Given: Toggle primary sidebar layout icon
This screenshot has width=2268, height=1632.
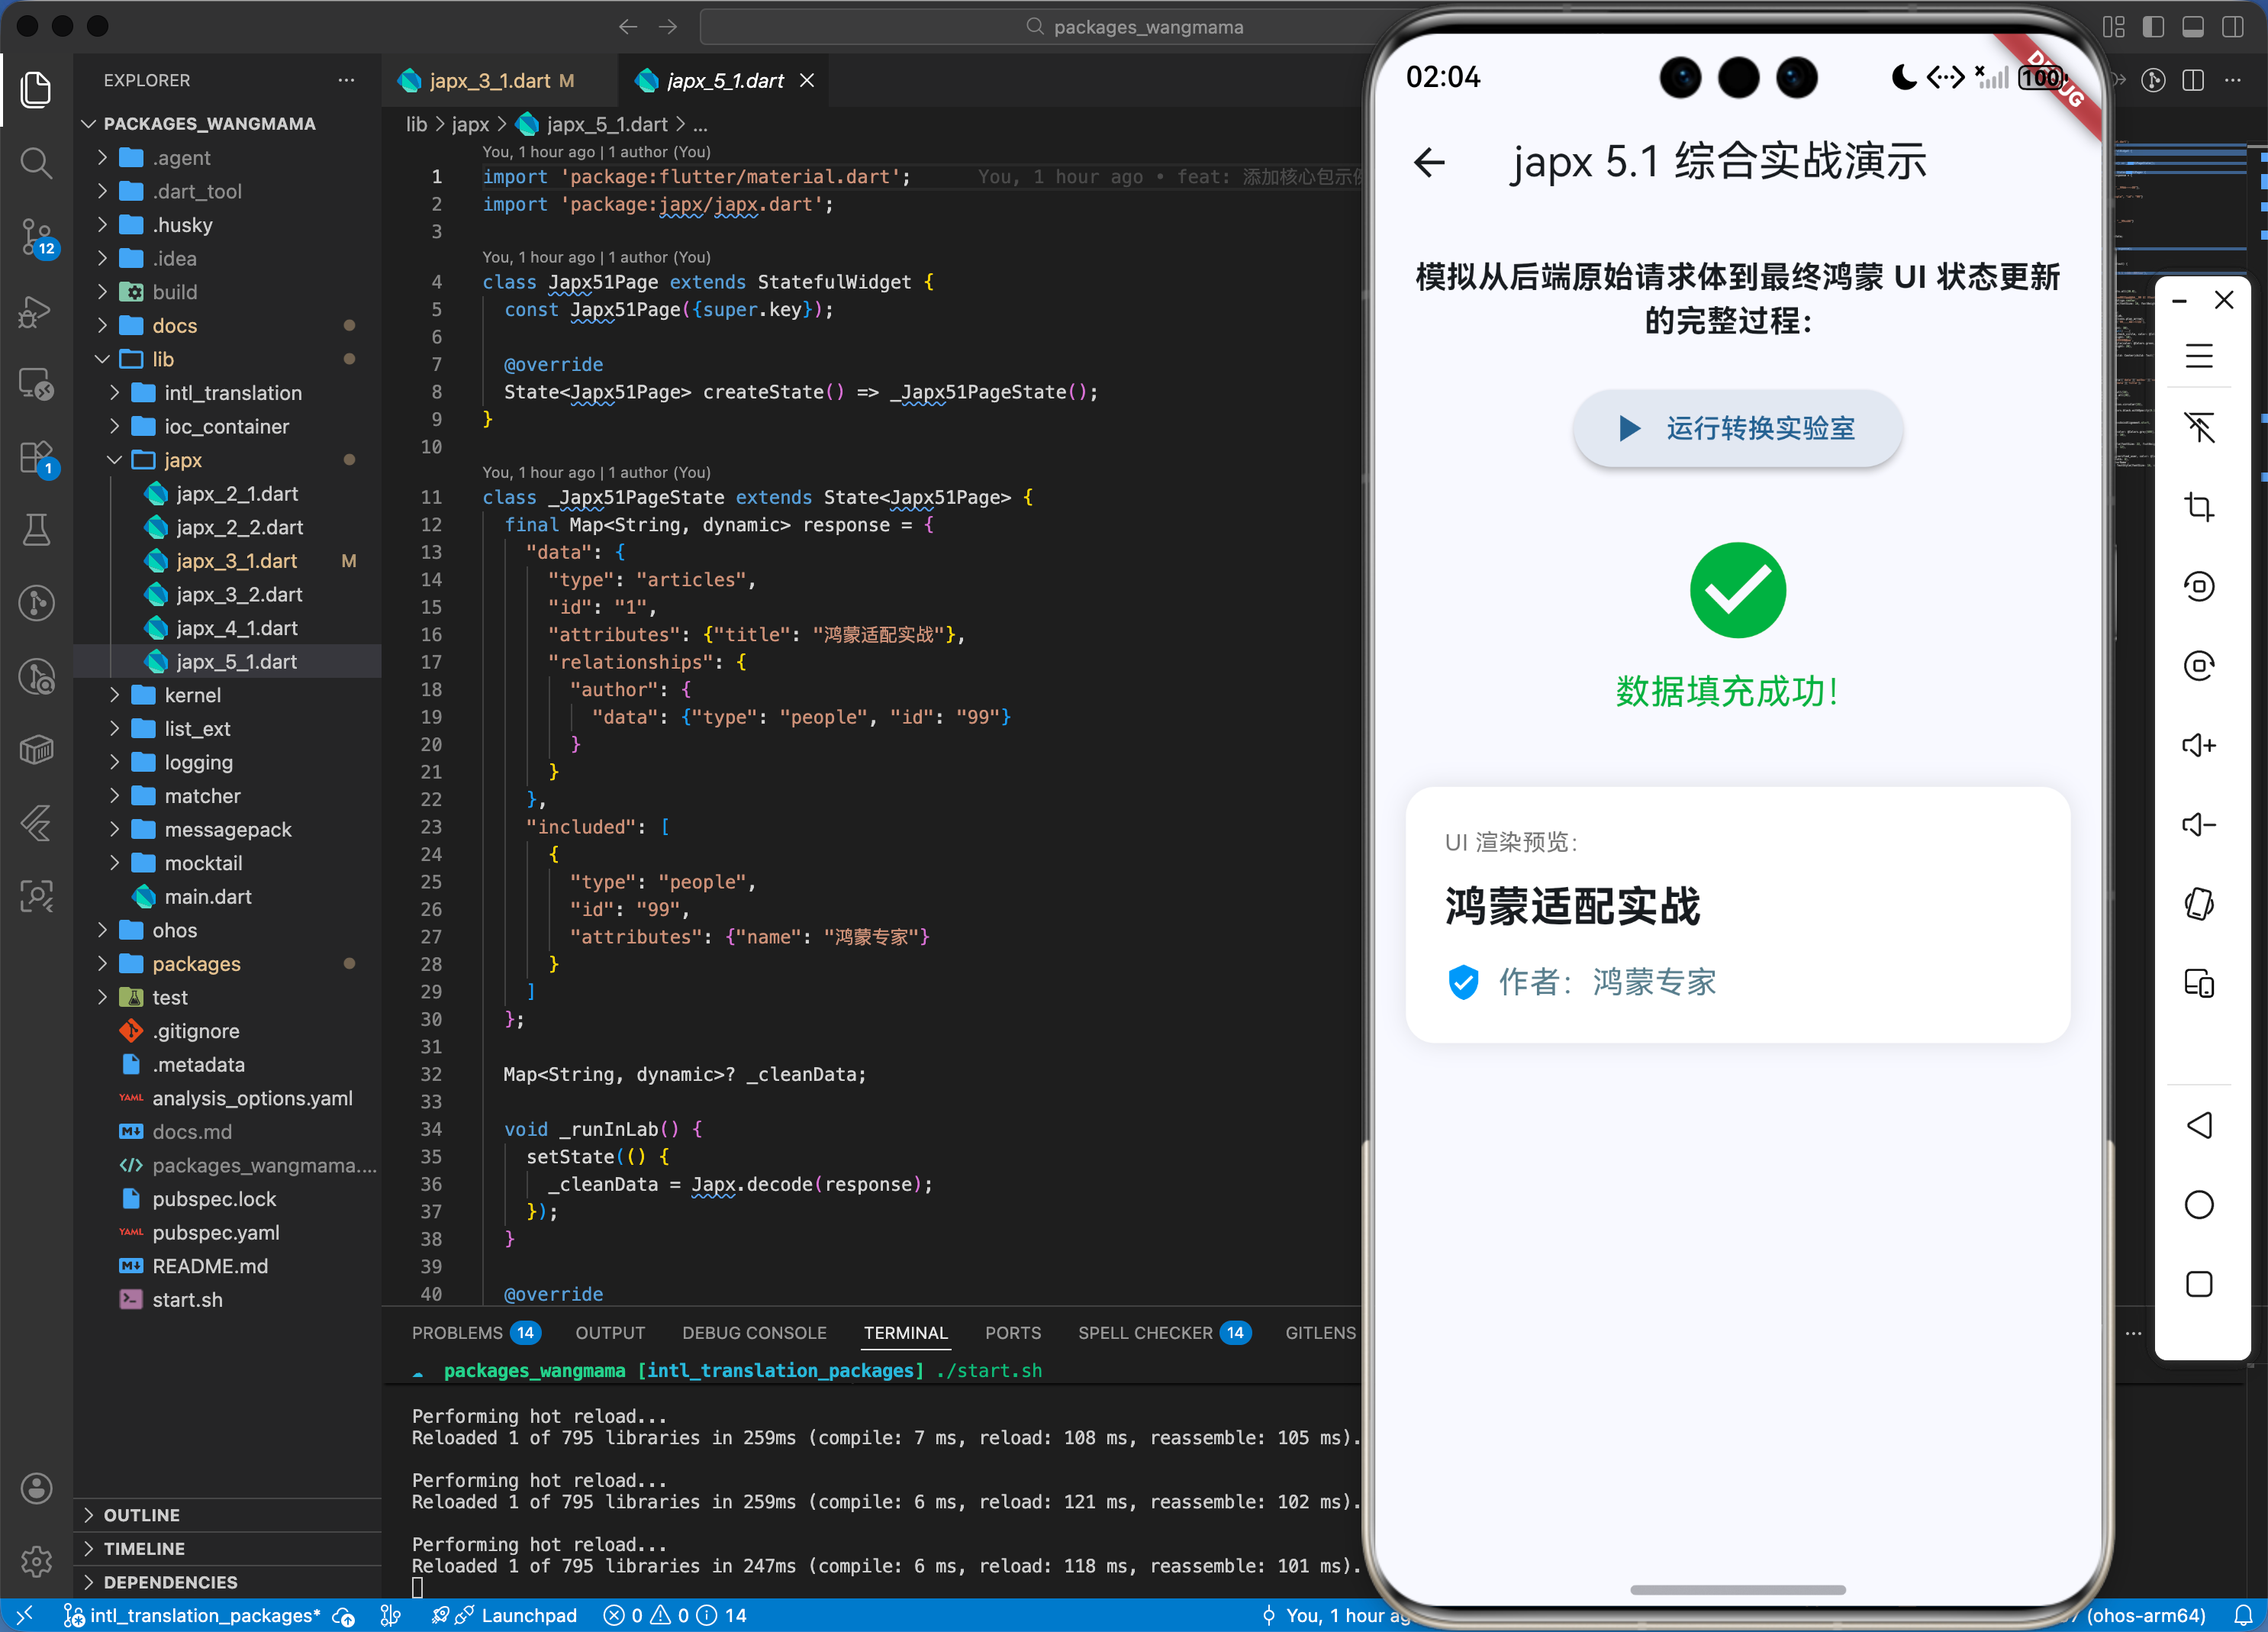Looking at the screenshot, I should pos(2153,27).
